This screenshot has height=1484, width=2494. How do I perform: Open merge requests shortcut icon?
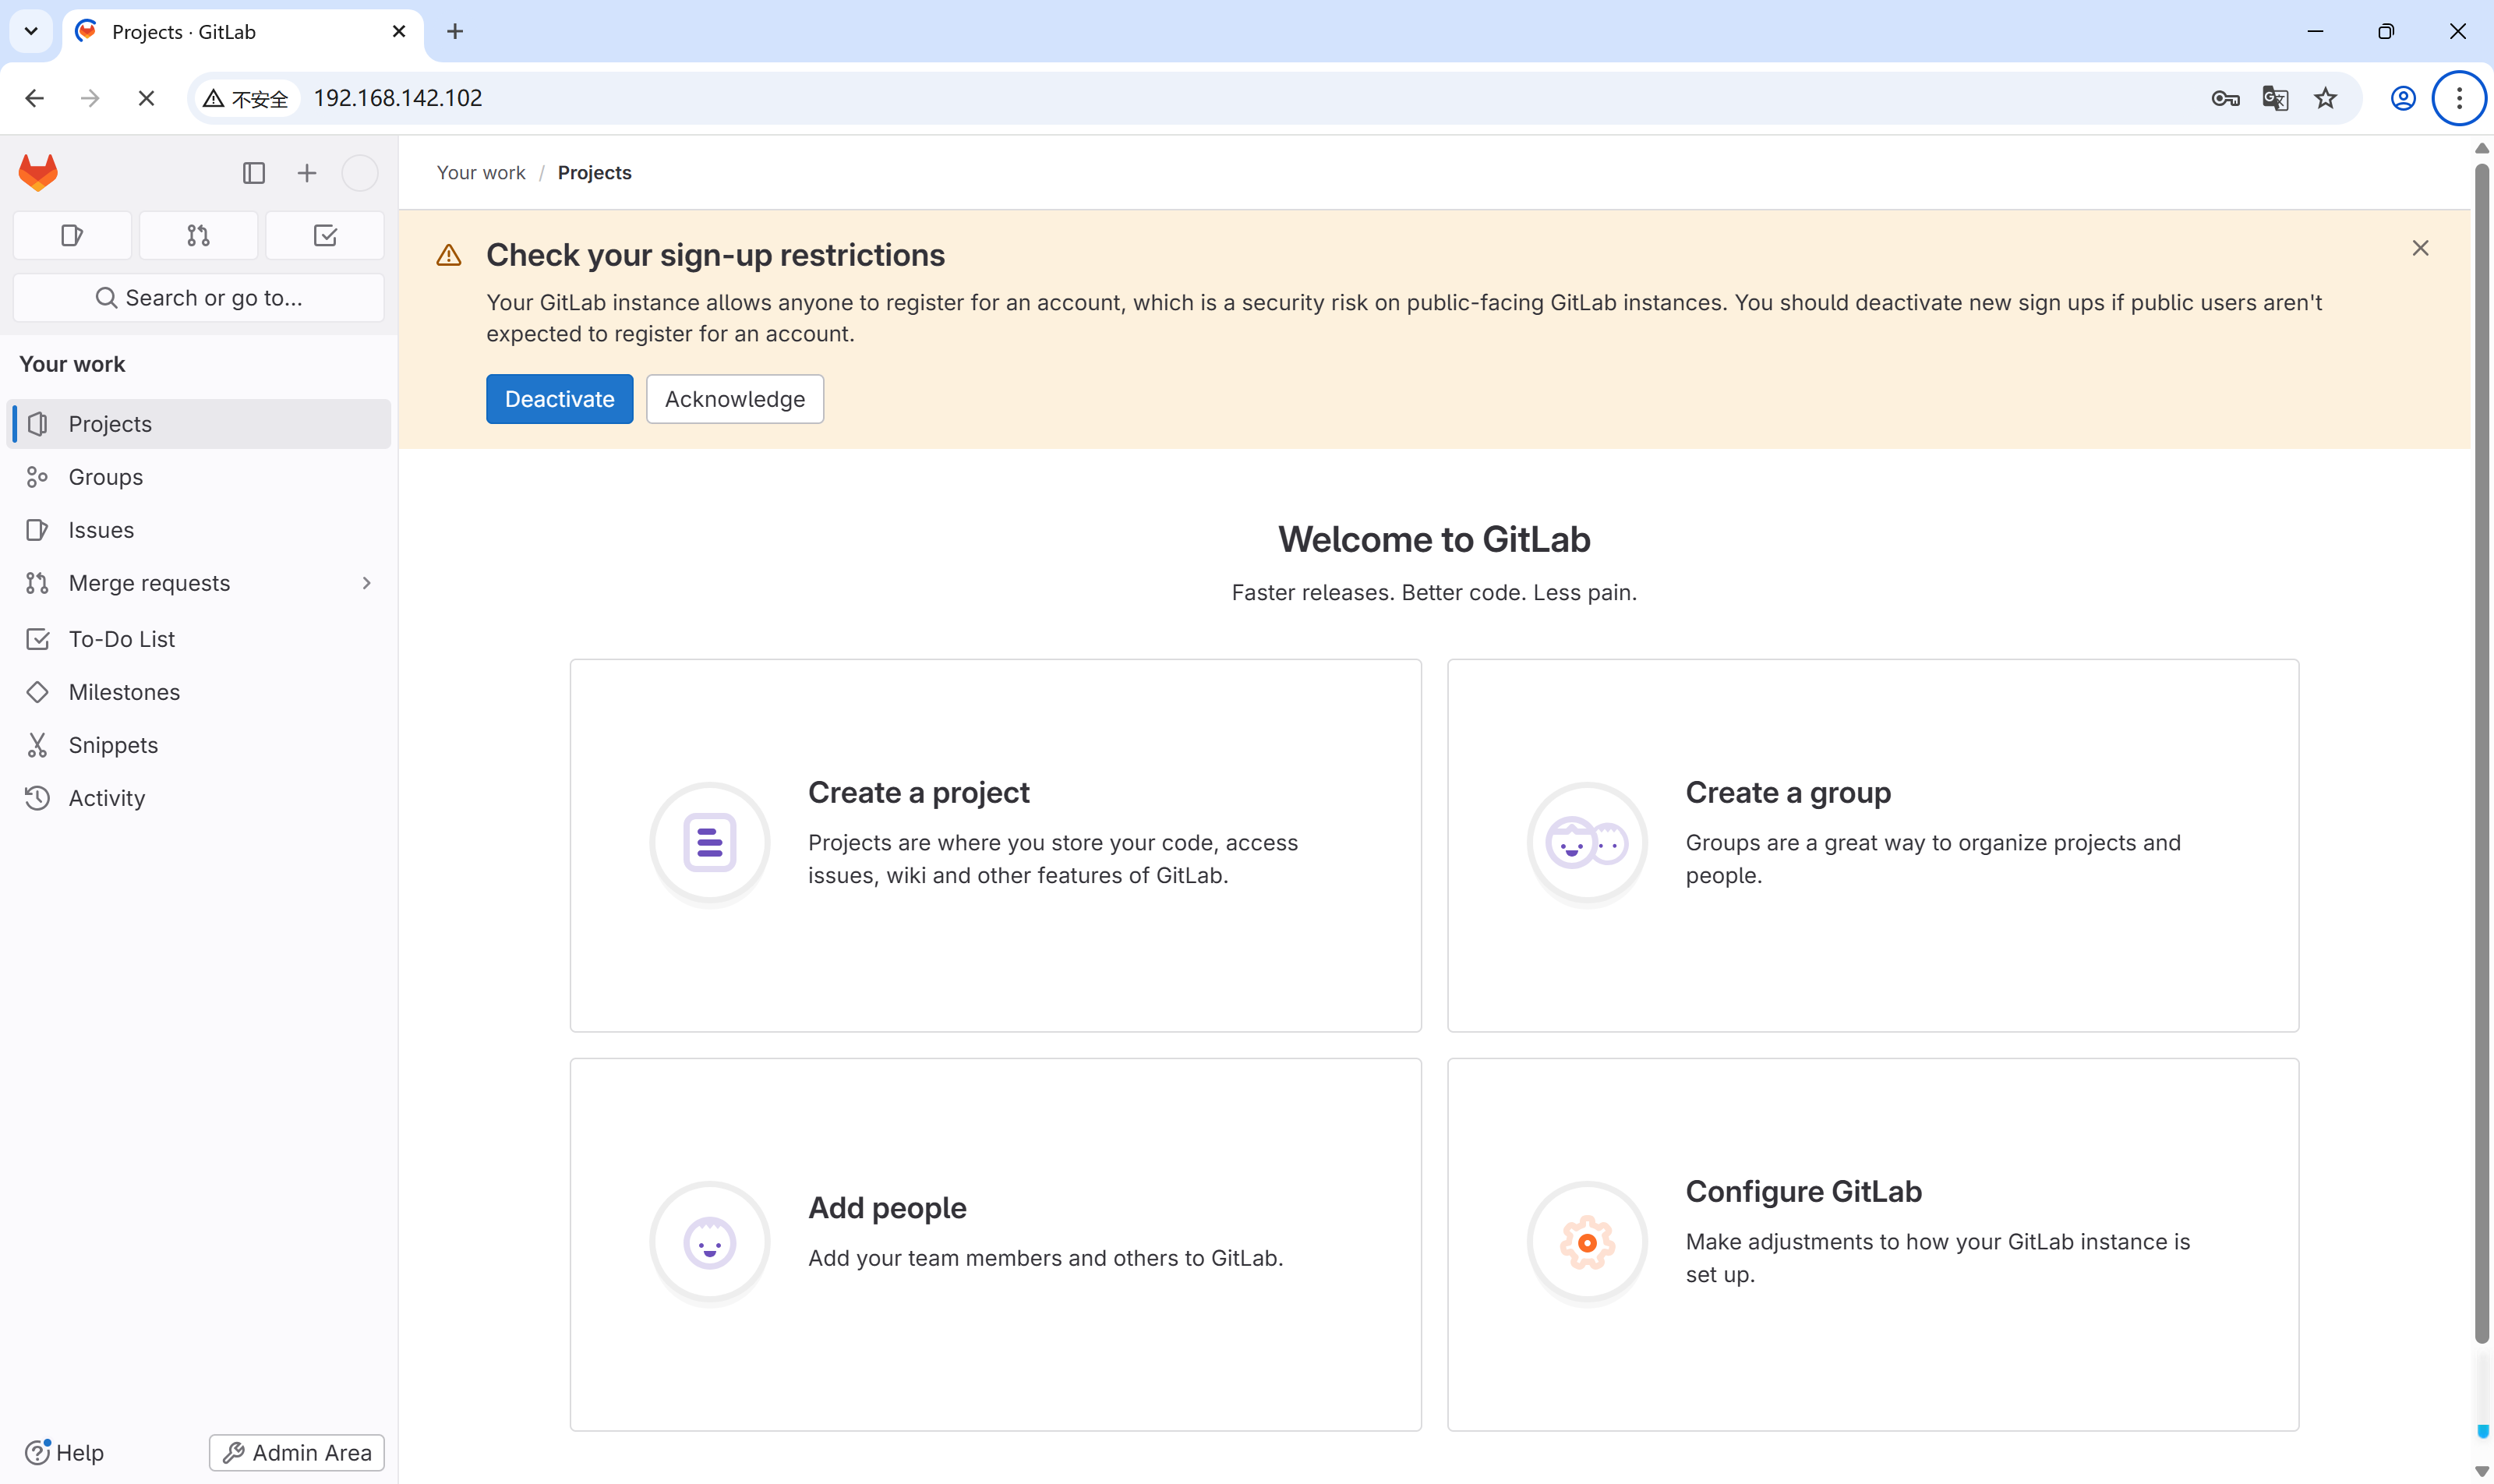pyautogui.click(x=198, y=236)
